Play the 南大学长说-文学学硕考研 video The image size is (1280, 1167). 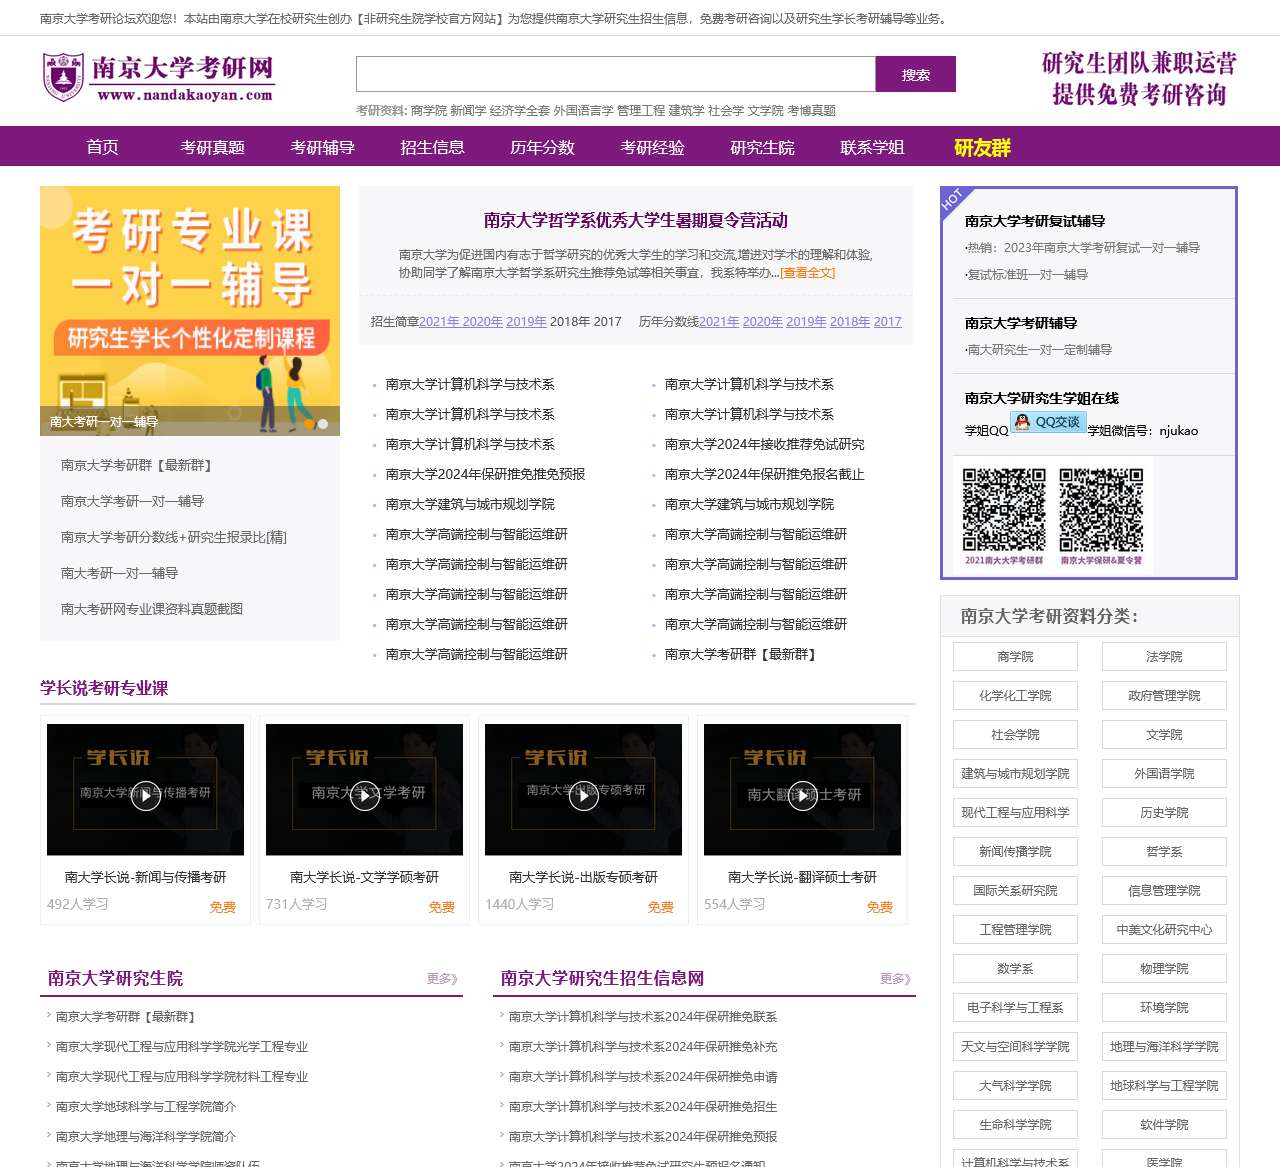click(364, 796)
